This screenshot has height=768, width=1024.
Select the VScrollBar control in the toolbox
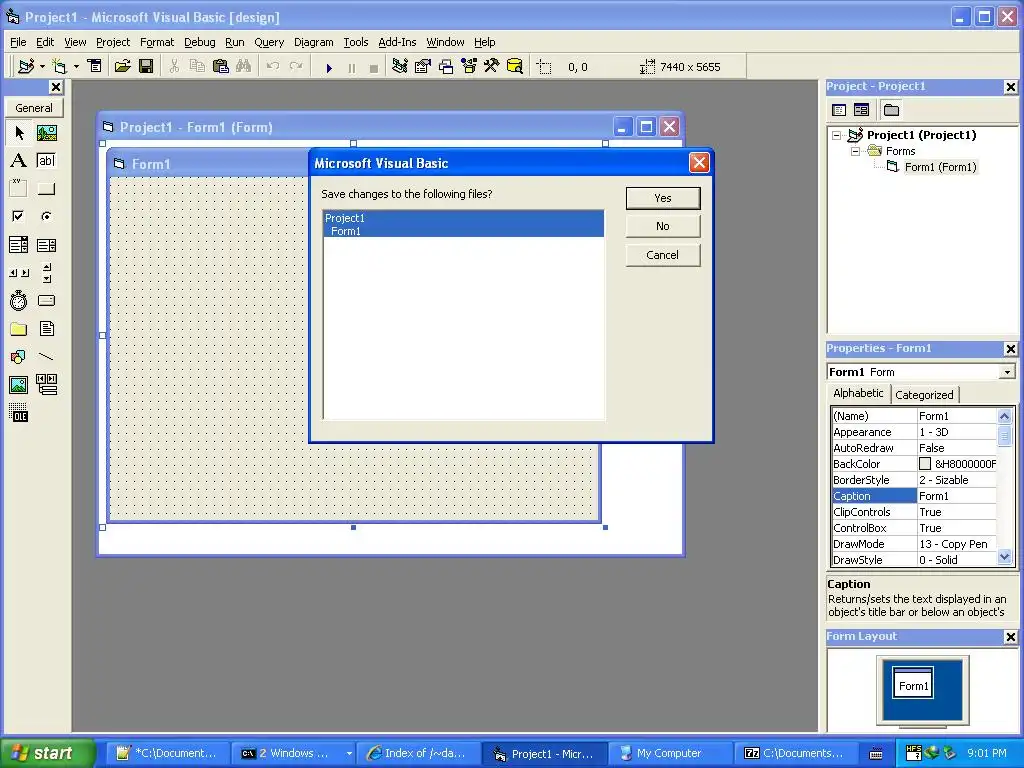[46, 273]
